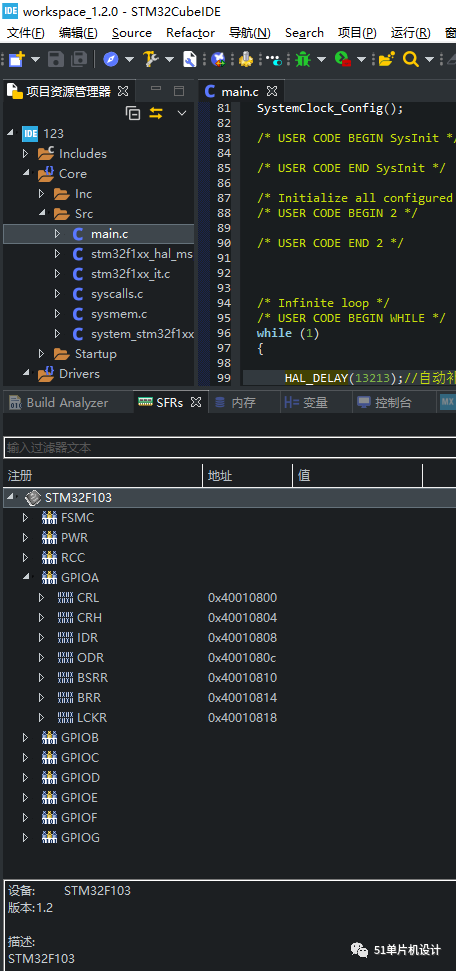The width and height of the screenshot is (456, 971).
Task: Click the green Run icon
Action: 343,59
